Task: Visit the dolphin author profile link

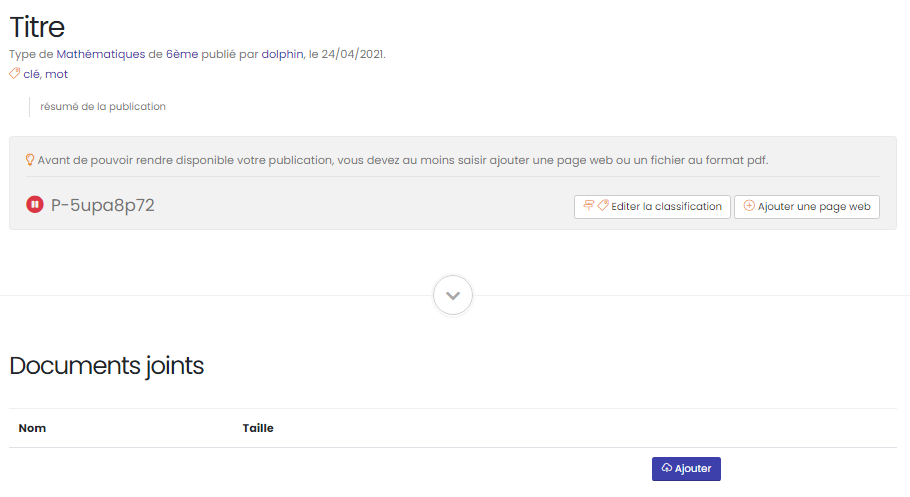Action: click(x=282, y=54)
